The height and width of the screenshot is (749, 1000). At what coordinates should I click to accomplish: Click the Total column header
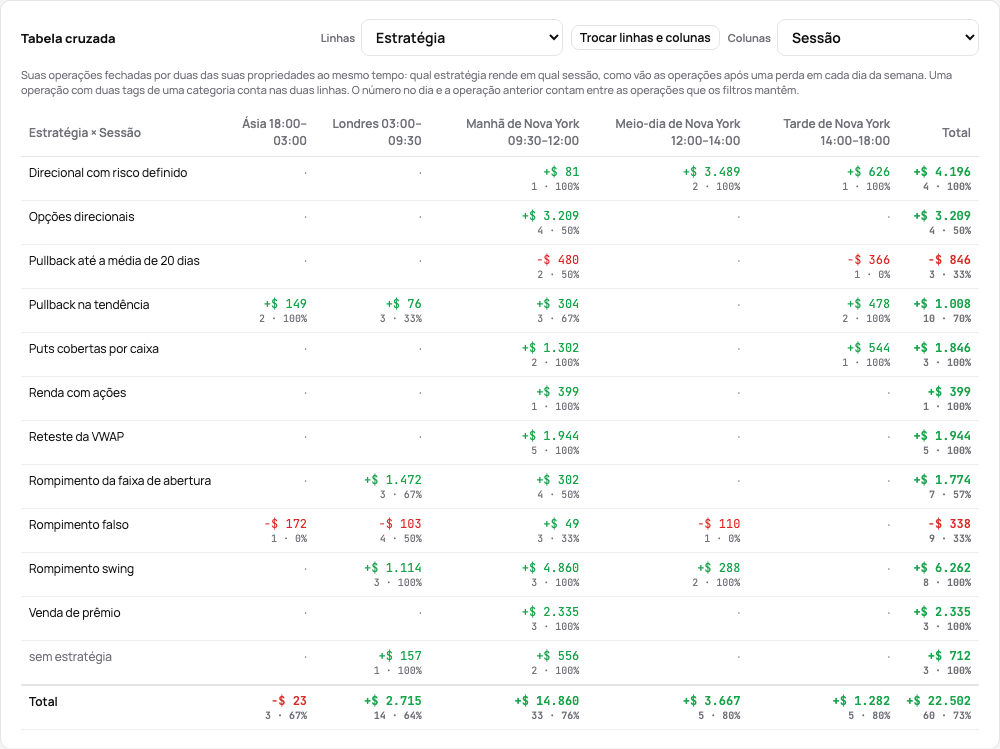957,133
